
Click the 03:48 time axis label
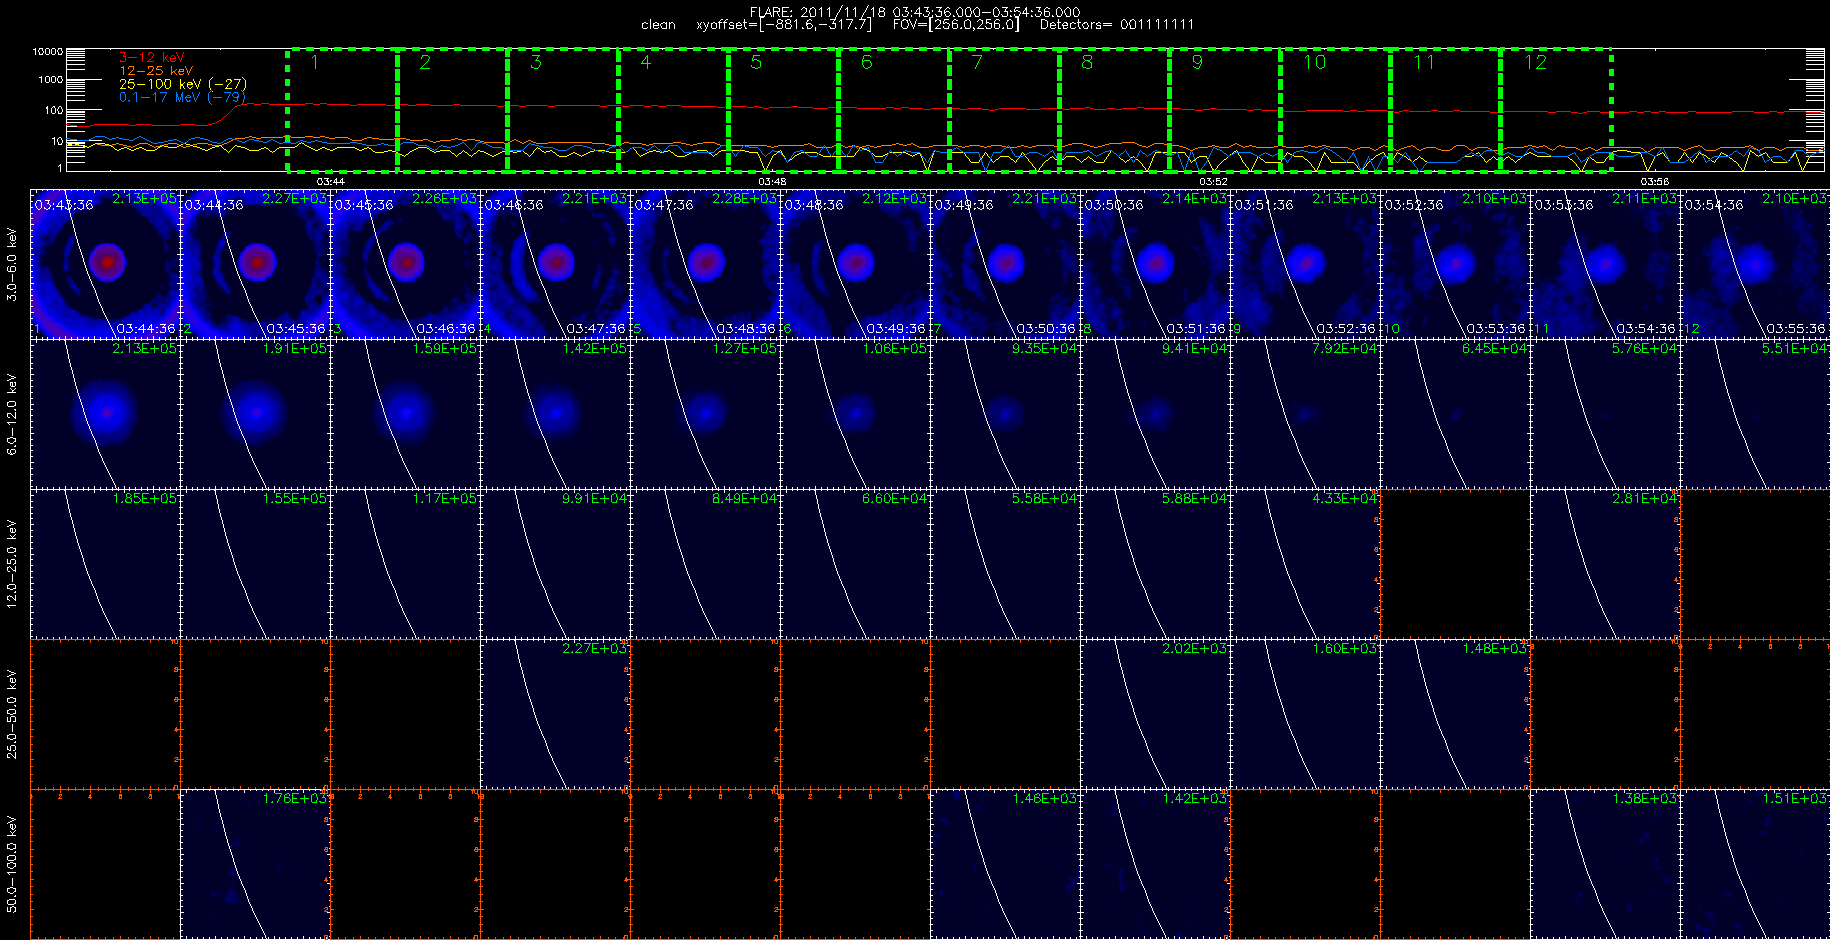(772, 181)
